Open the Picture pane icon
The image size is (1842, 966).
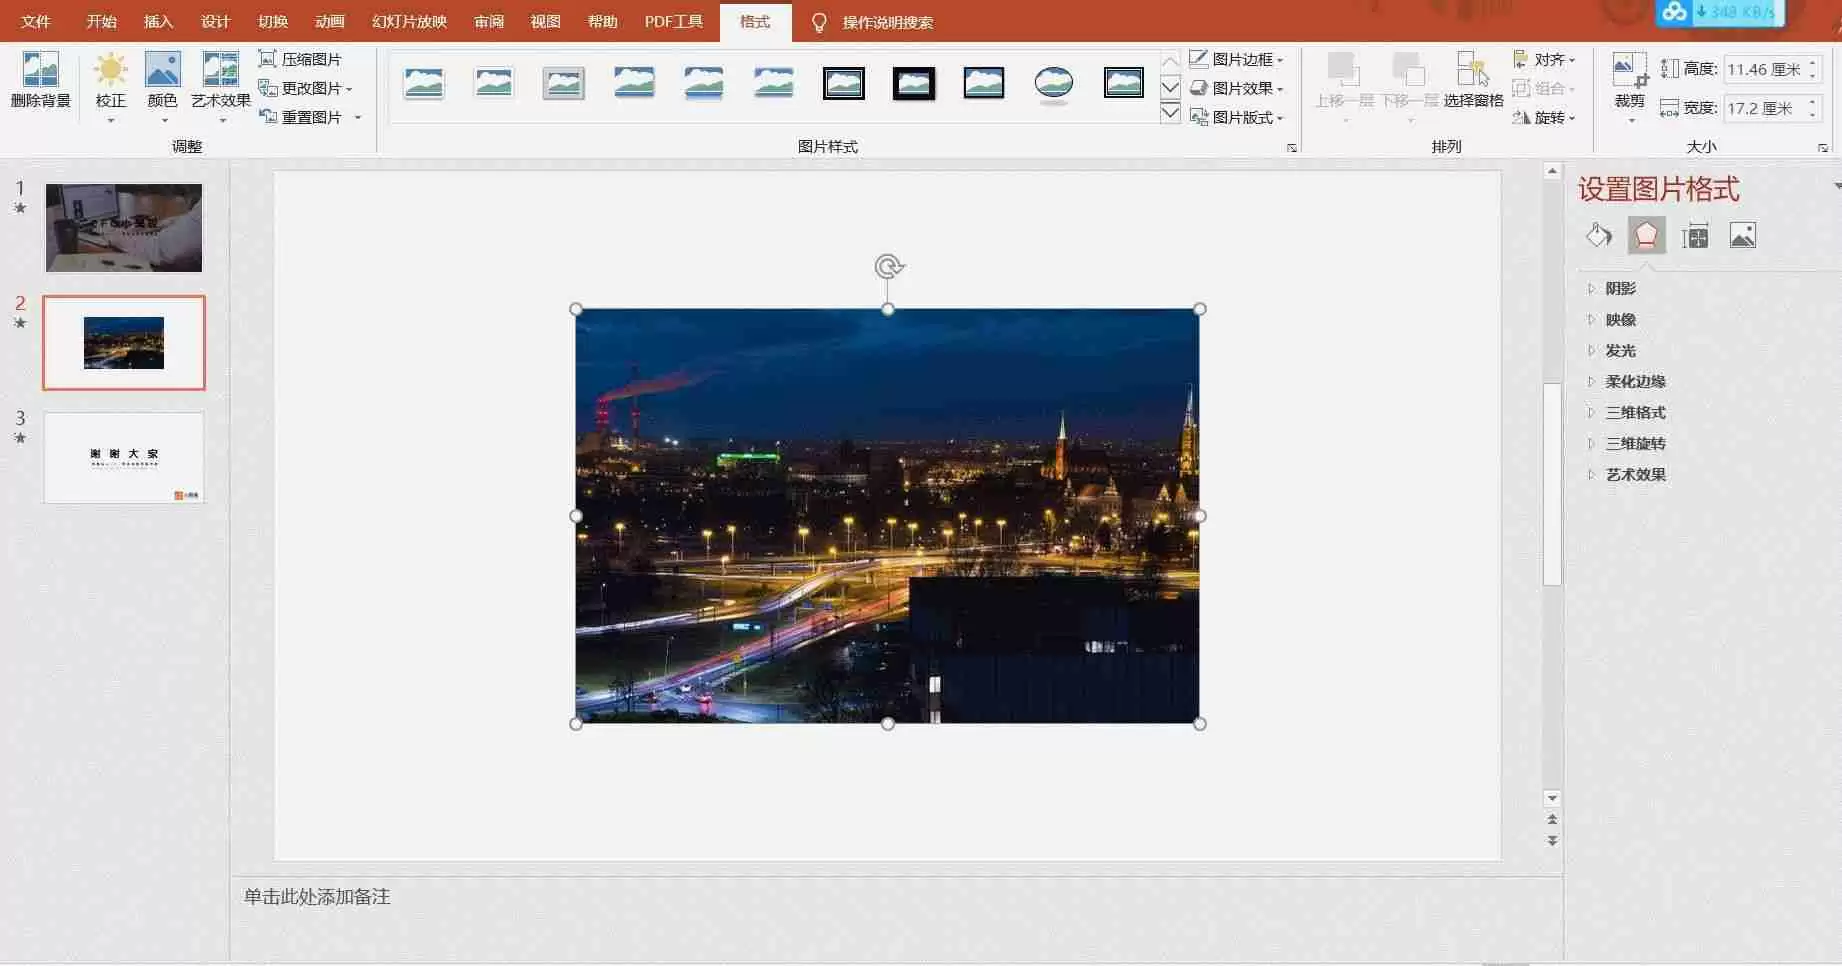[x=1742, y=236]
